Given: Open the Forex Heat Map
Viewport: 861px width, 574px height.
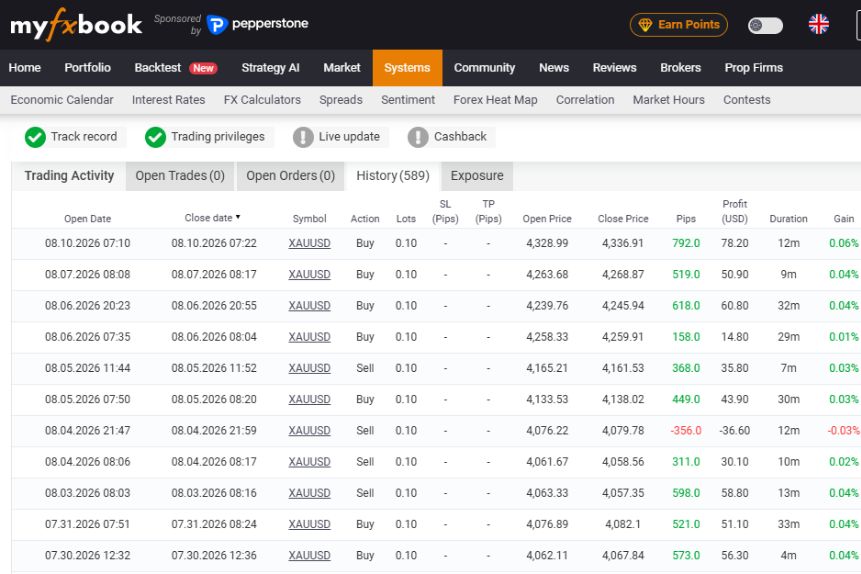Looking at the screenshot, I should click(495, 100).
